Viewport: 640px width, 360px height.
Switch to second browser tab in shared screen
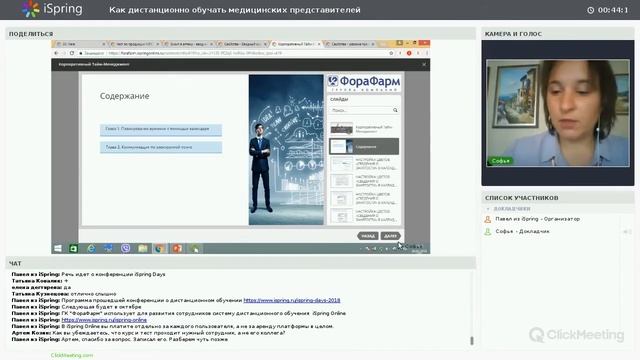tap(134, 44)
